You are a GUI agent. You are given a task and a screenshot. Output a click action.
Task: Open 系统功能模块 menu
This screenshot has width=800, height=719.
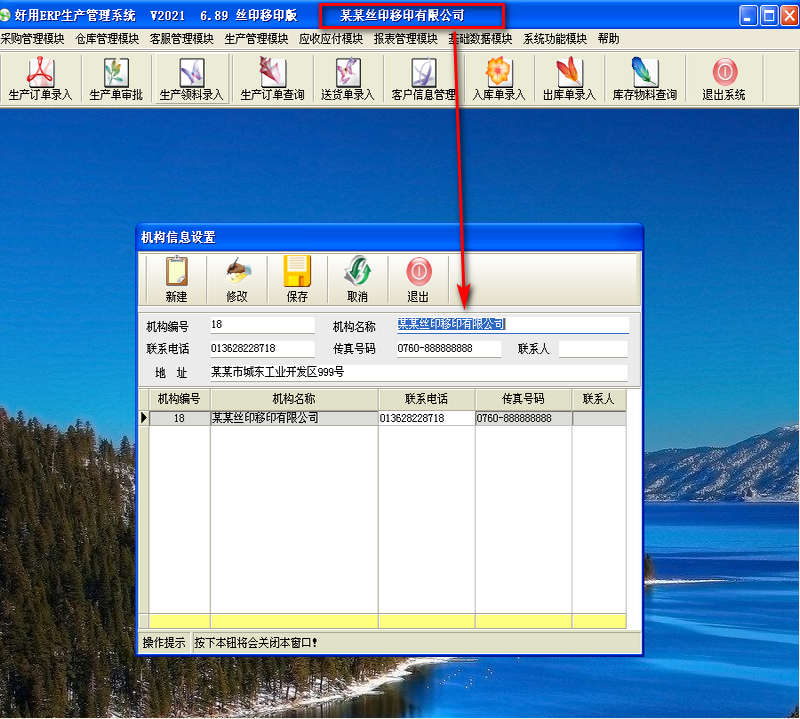click(x=555, y=39)
